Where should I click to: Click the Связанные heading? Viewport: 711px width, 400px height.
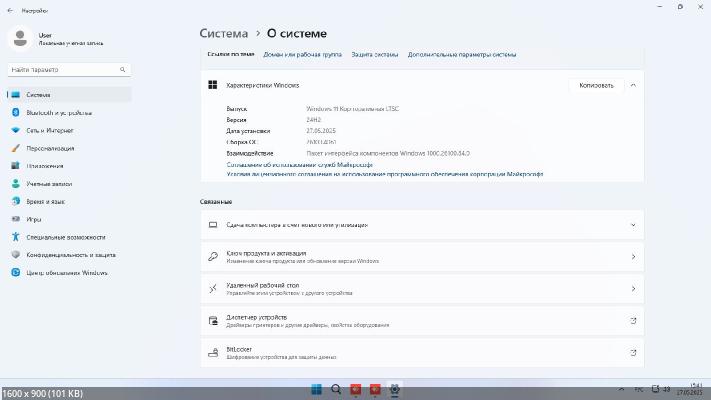[x=216, y=201]
